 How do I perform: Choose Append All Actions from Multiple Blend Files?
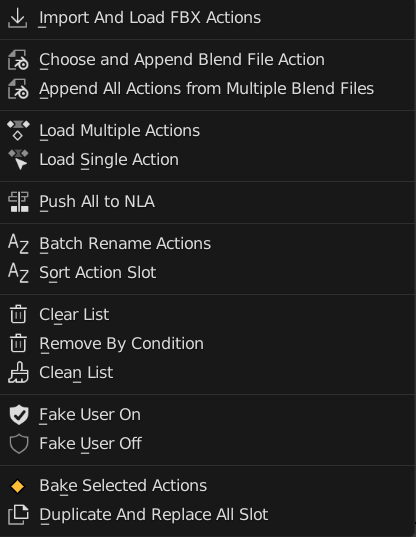pos(207,89)
